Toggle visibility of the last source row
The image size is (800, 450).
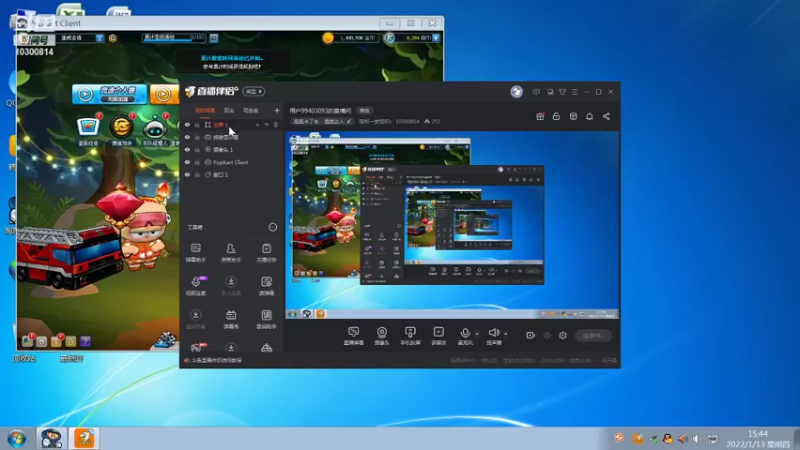coord(187,174)
